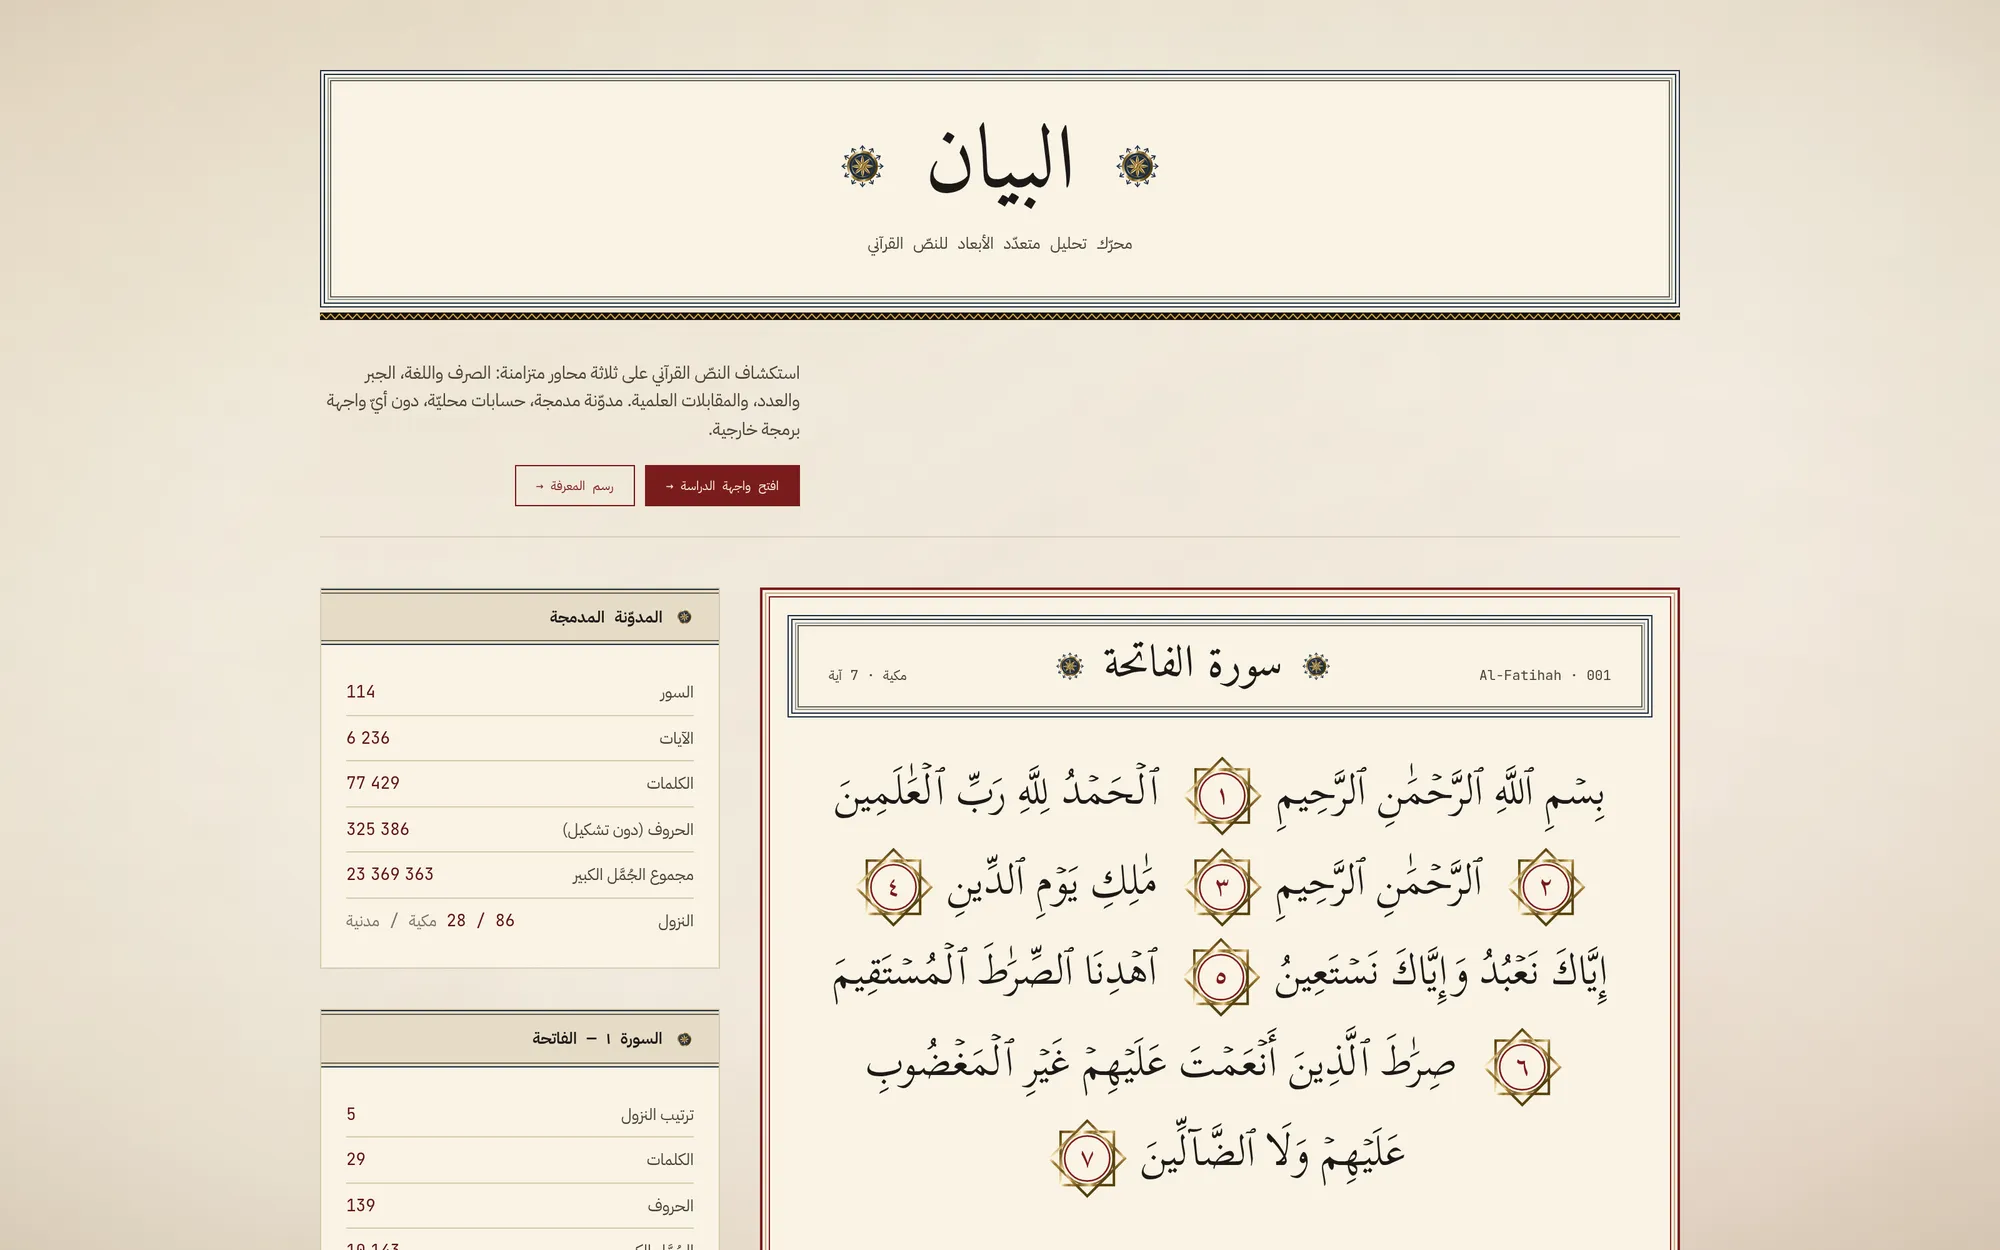2000x1250 pixels.
Task: Click rosette left of سورة الفاتحة heading
Action: [1070, 666]
